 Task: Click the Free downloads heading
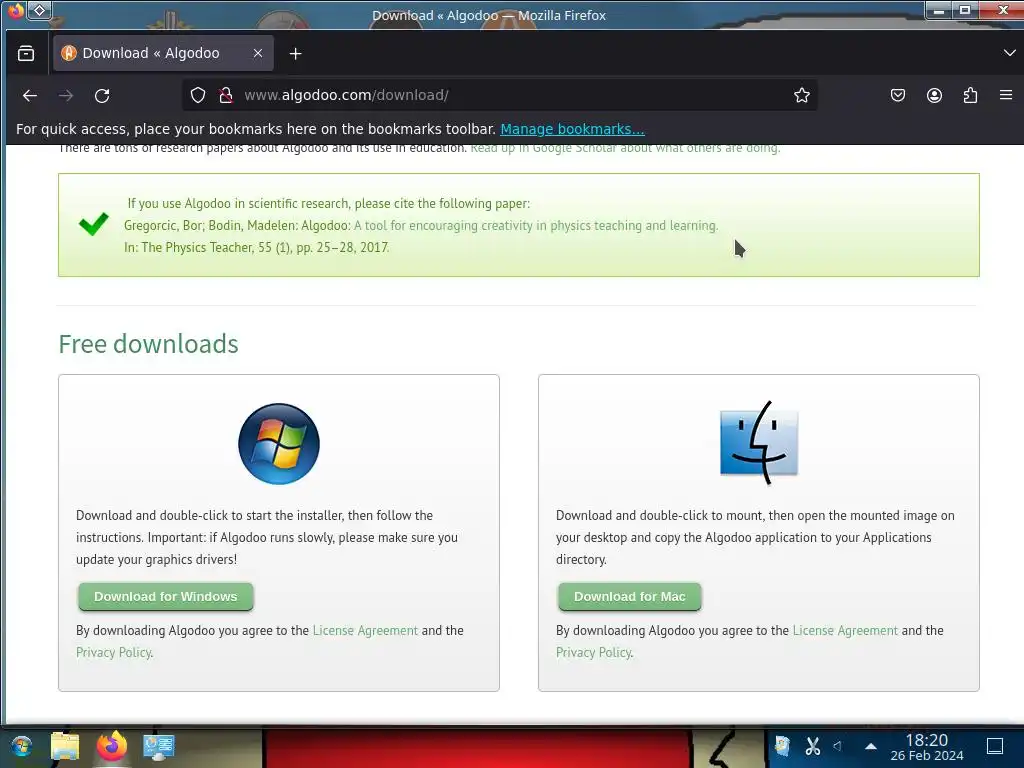pyautogui.click(x=148, y=344)
